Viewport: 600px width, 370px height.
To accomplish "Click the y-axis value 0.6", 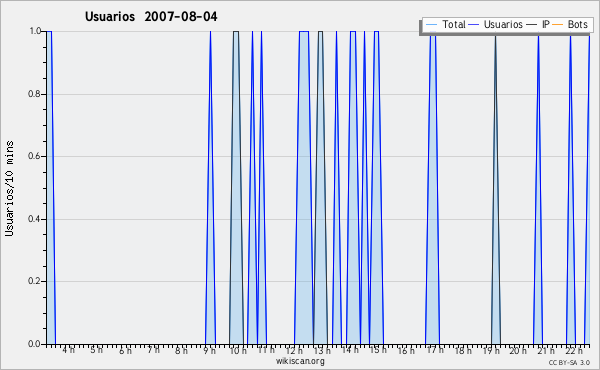I will (35, 156).
